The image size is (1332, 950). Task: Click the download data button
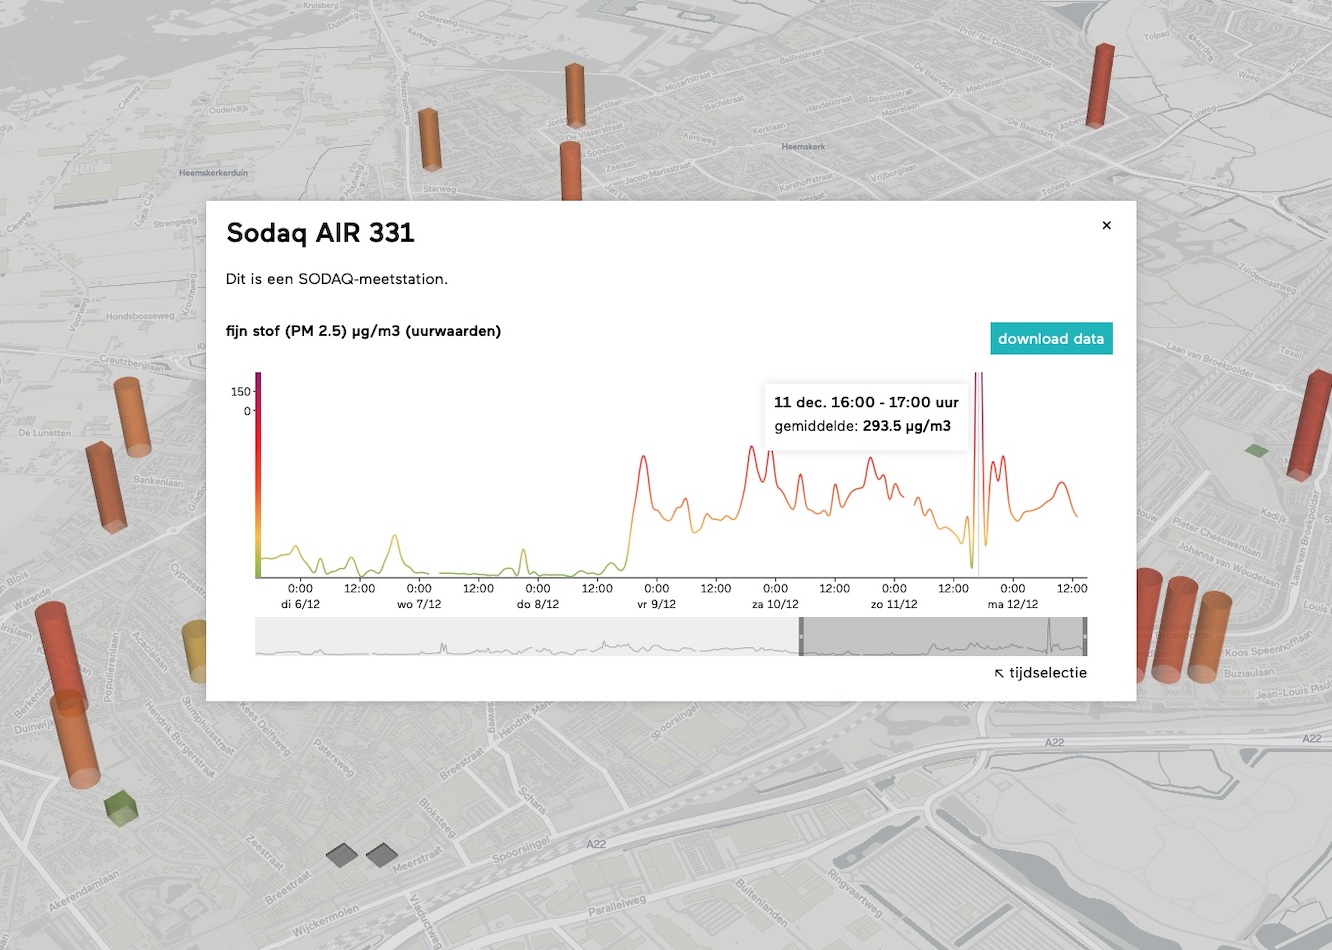click(x=1051, y=339)
